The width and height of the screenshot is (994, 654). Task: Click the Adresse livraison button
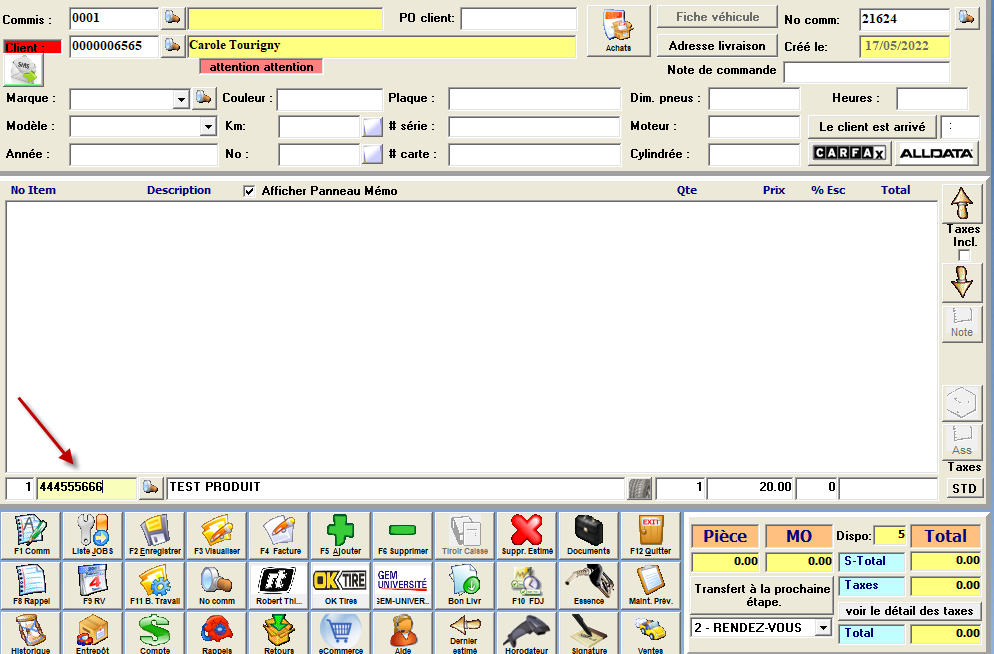(x=716, y=46)
